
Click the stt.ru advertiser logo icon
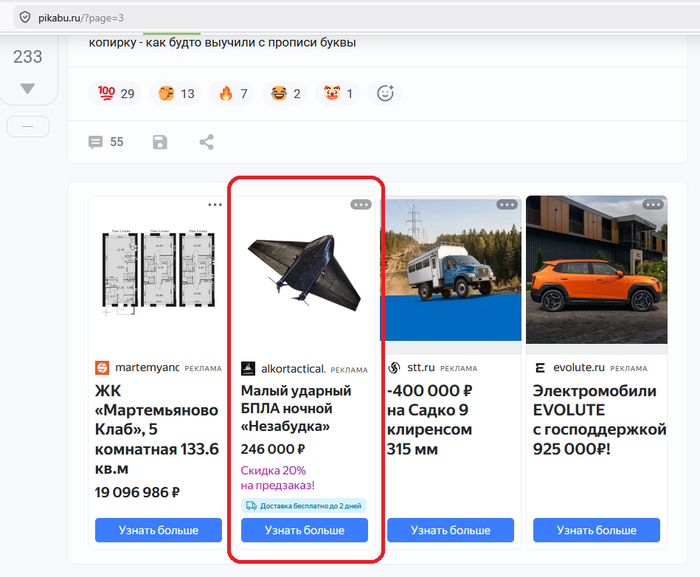tap(394, 368)
